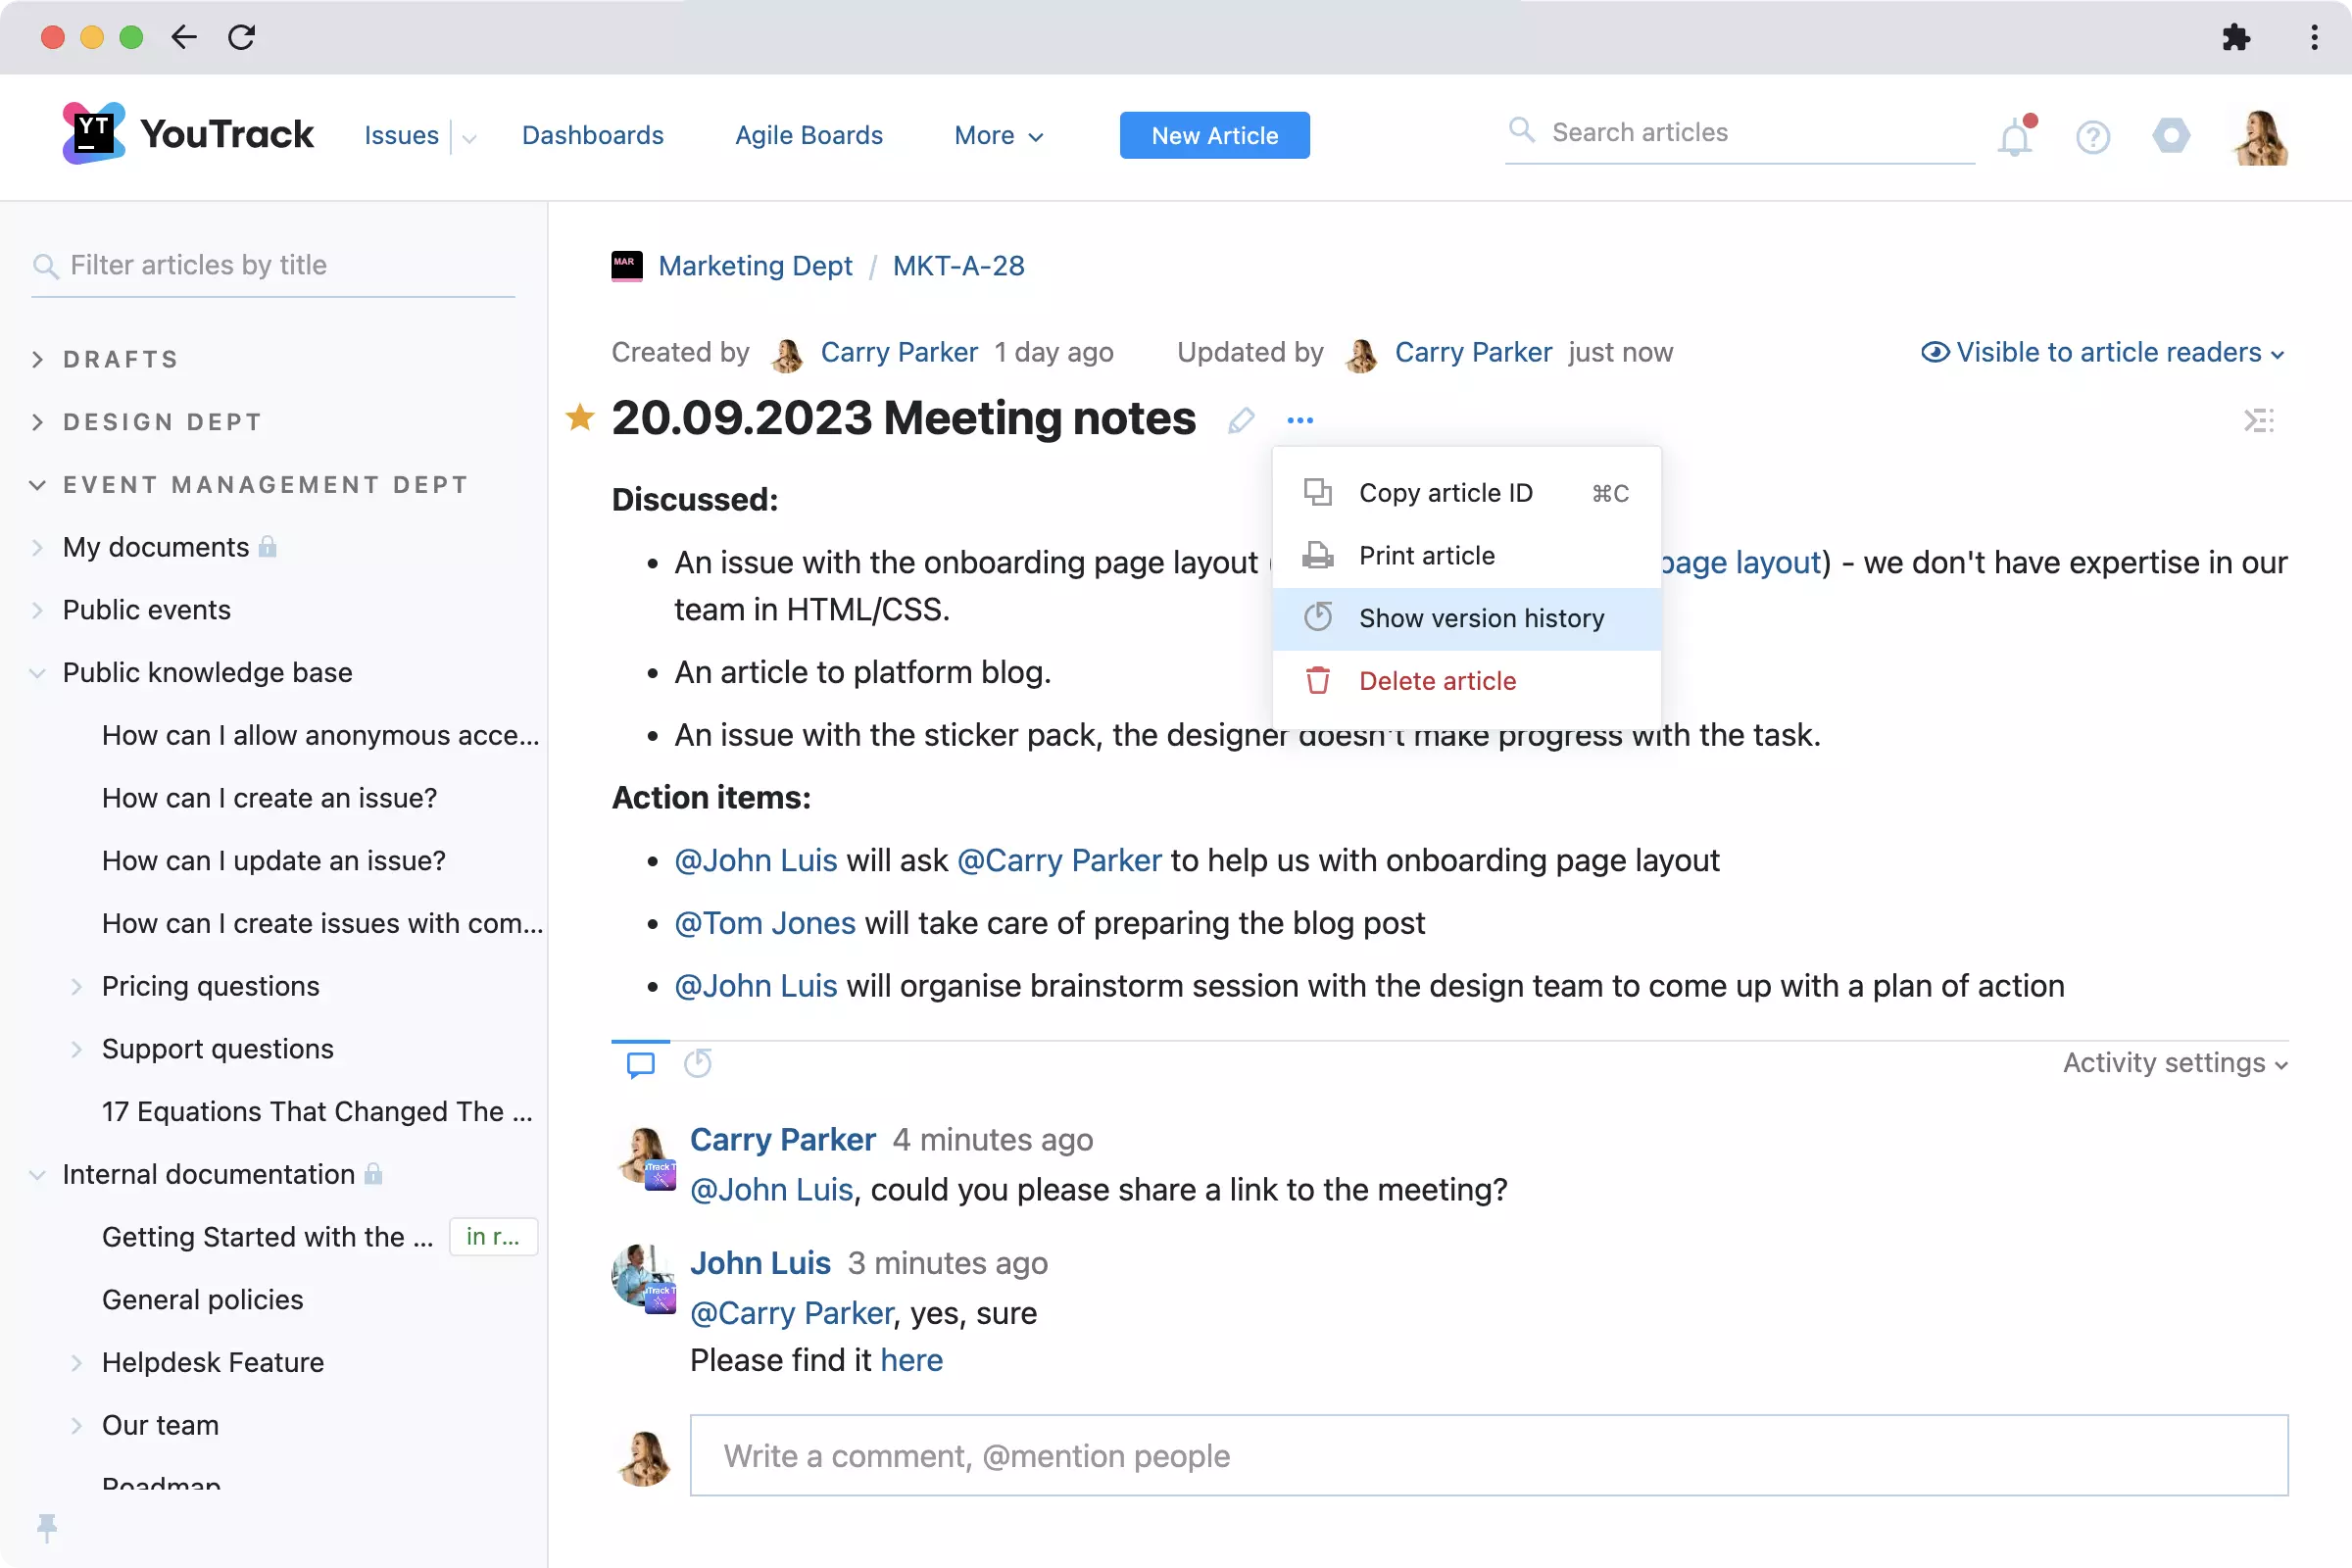Expand the Support questions item
This screenshot has width=2352, height=1568.
77,1049
